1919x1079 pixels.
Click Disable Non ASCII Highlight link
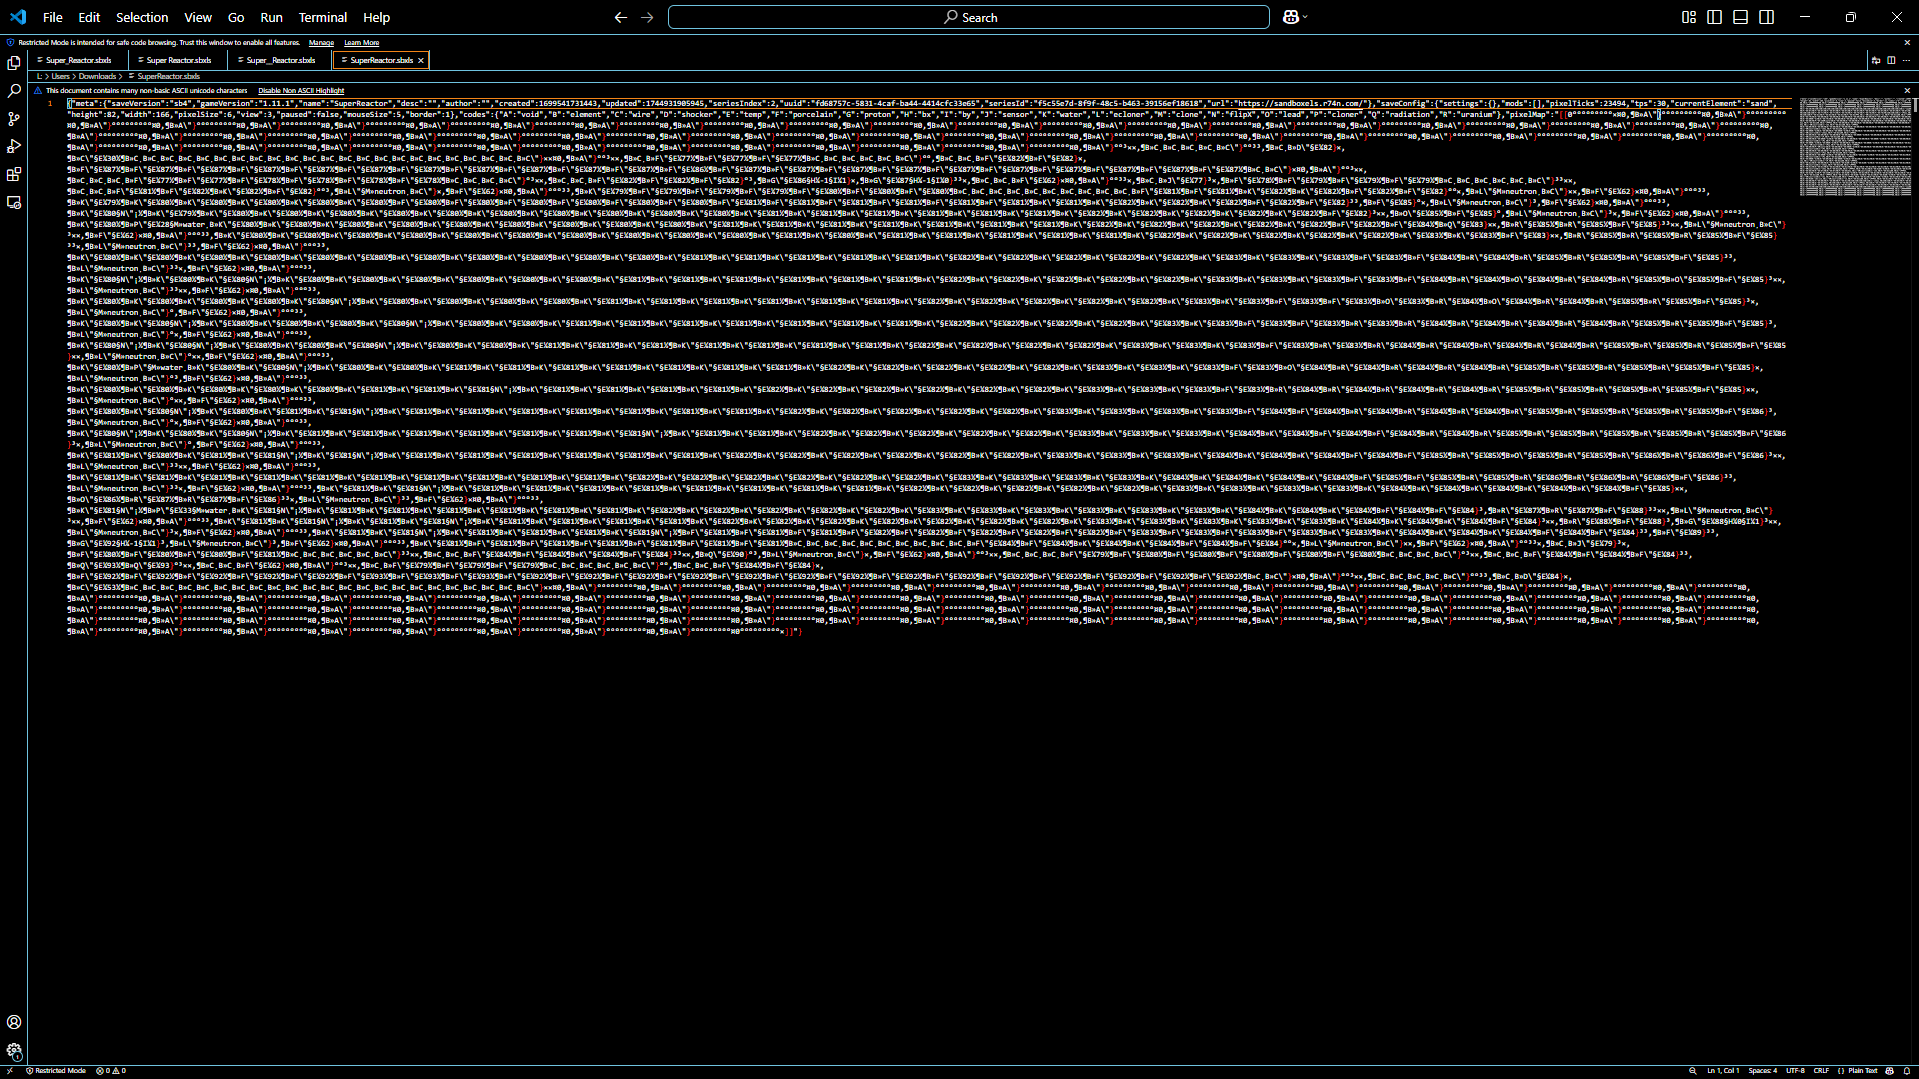click(301, 91)
